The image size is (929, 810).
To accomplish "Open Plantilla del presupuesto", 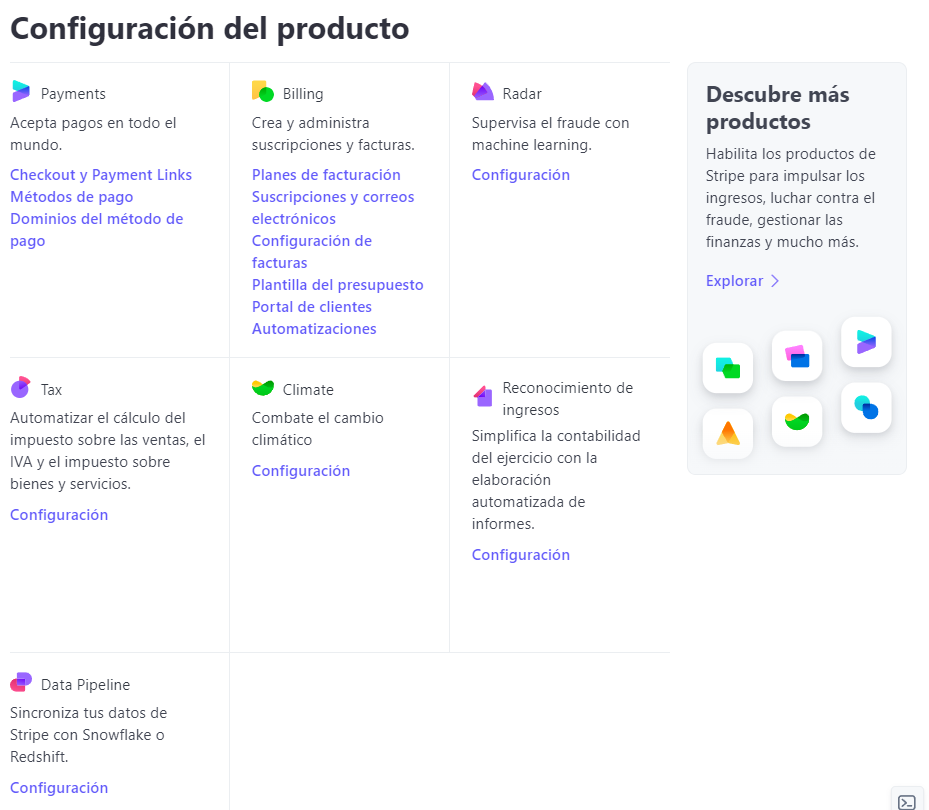I will (337, 285).
